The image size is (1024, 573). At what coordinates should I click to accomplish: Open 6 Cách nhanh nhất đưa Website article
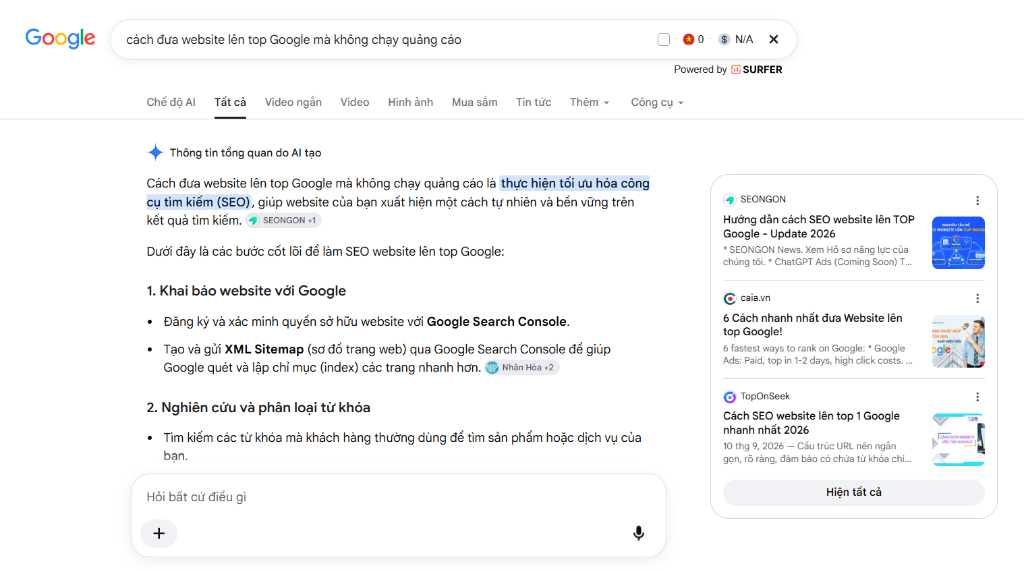point(812,325)
